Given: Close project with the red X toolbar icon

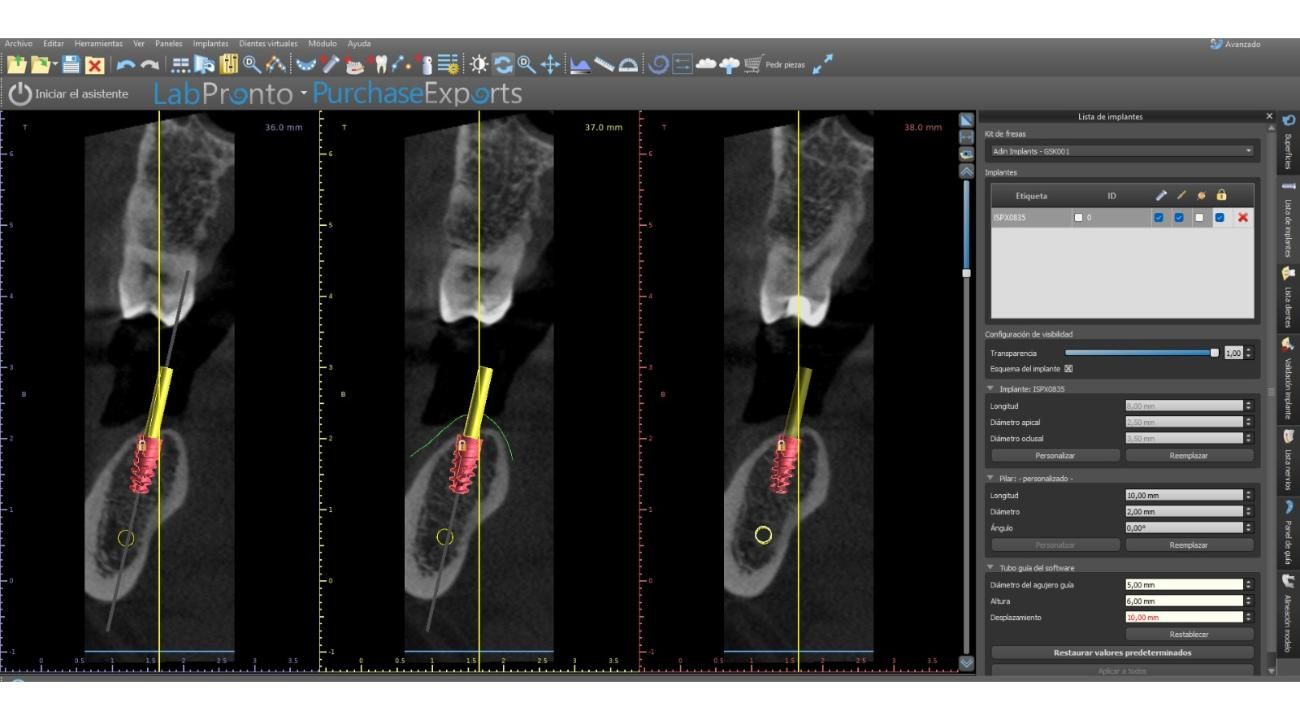Looking at the screenshot, I should pos(94,65).
